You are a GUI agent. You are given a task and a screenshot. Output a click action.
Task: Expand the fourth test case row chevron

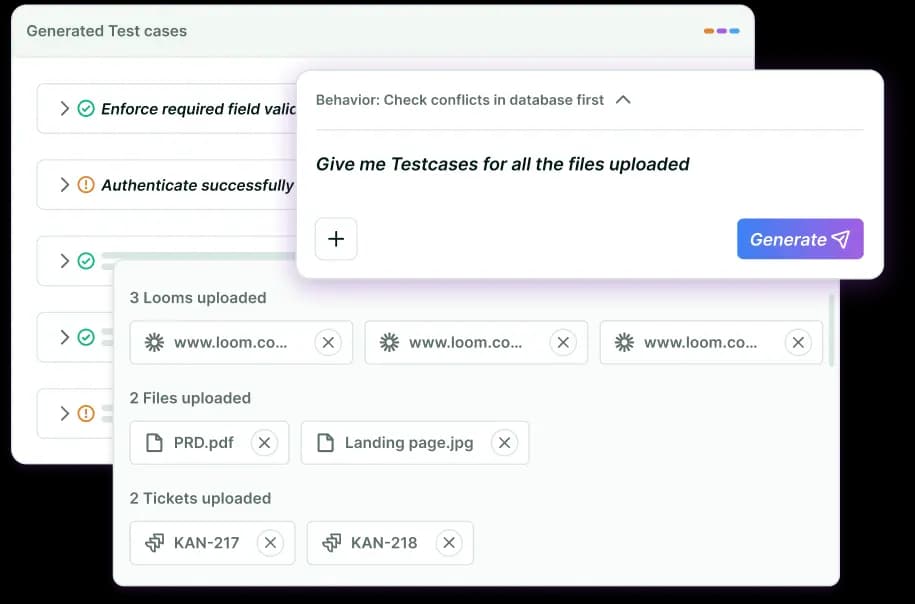[64, 337]
